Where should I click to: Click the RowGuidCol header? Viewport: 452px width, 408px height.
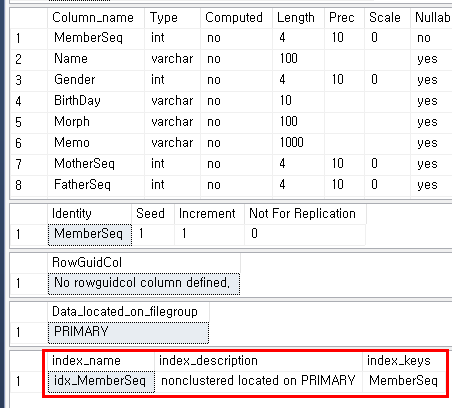[144, 263]
